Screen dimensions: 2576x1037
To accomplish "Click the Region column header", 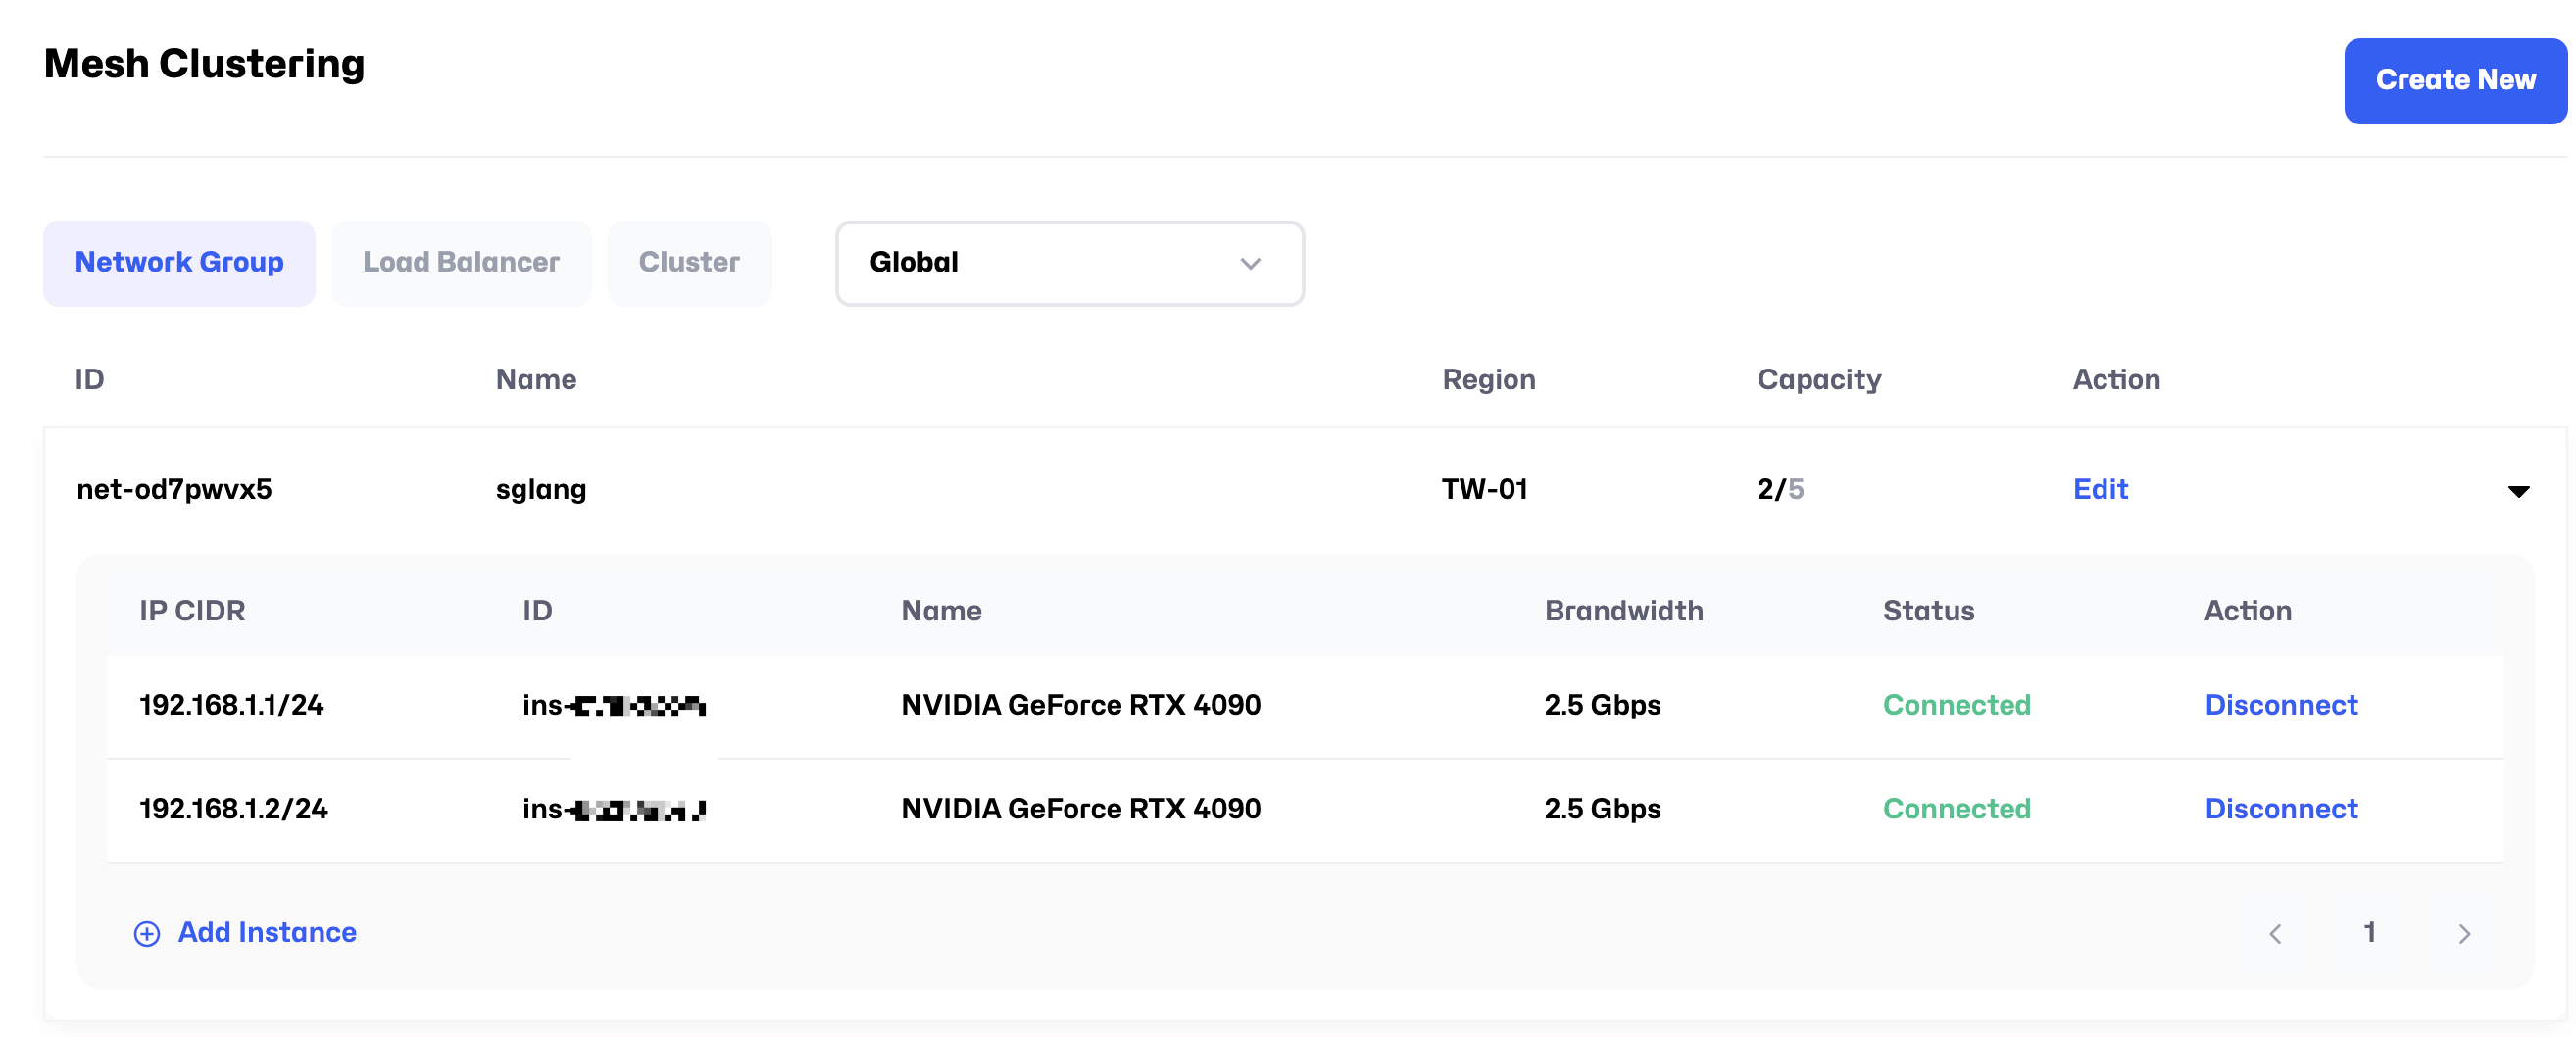I will click(x=1488, y=380).
